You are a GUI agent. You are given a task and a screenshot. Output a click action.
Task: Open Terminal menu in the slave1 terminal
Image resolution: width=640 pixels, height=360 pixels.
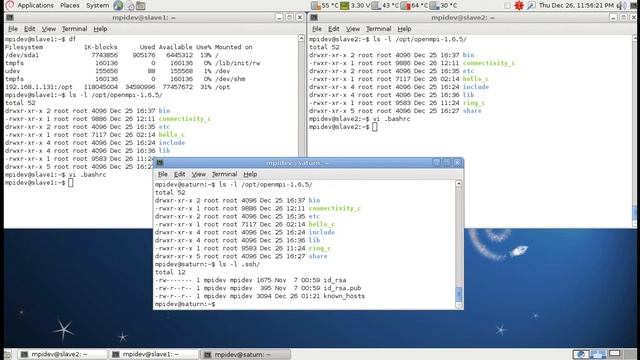coord(74,29)
